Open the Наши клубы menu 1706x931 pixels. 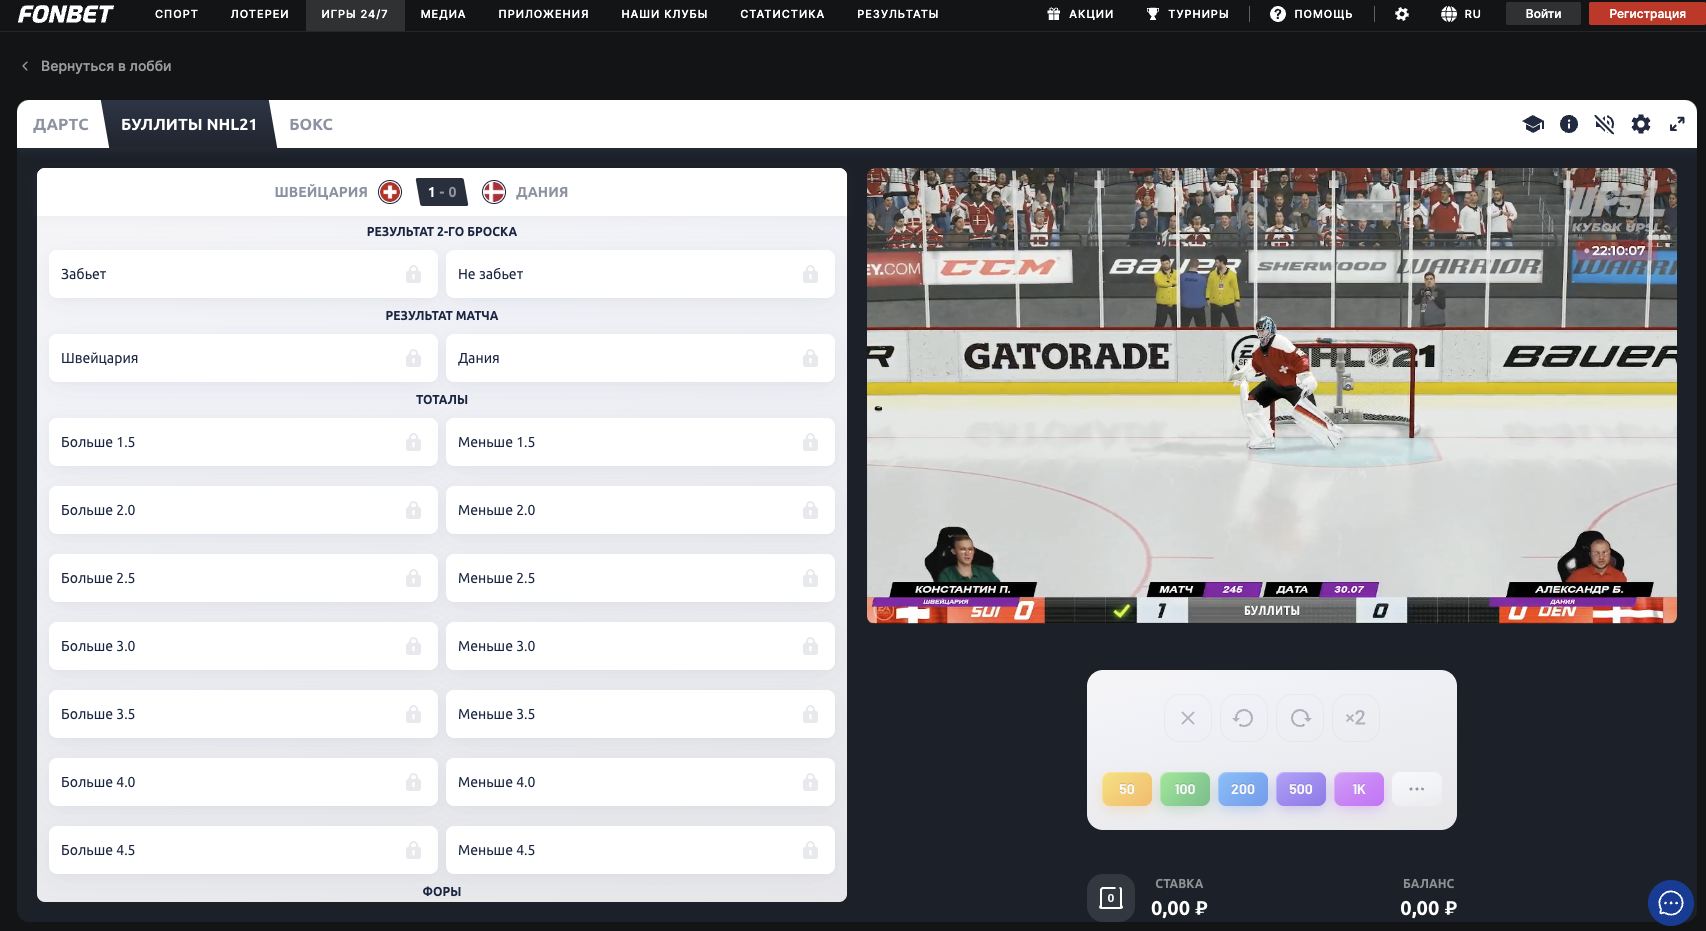point(665,14)
